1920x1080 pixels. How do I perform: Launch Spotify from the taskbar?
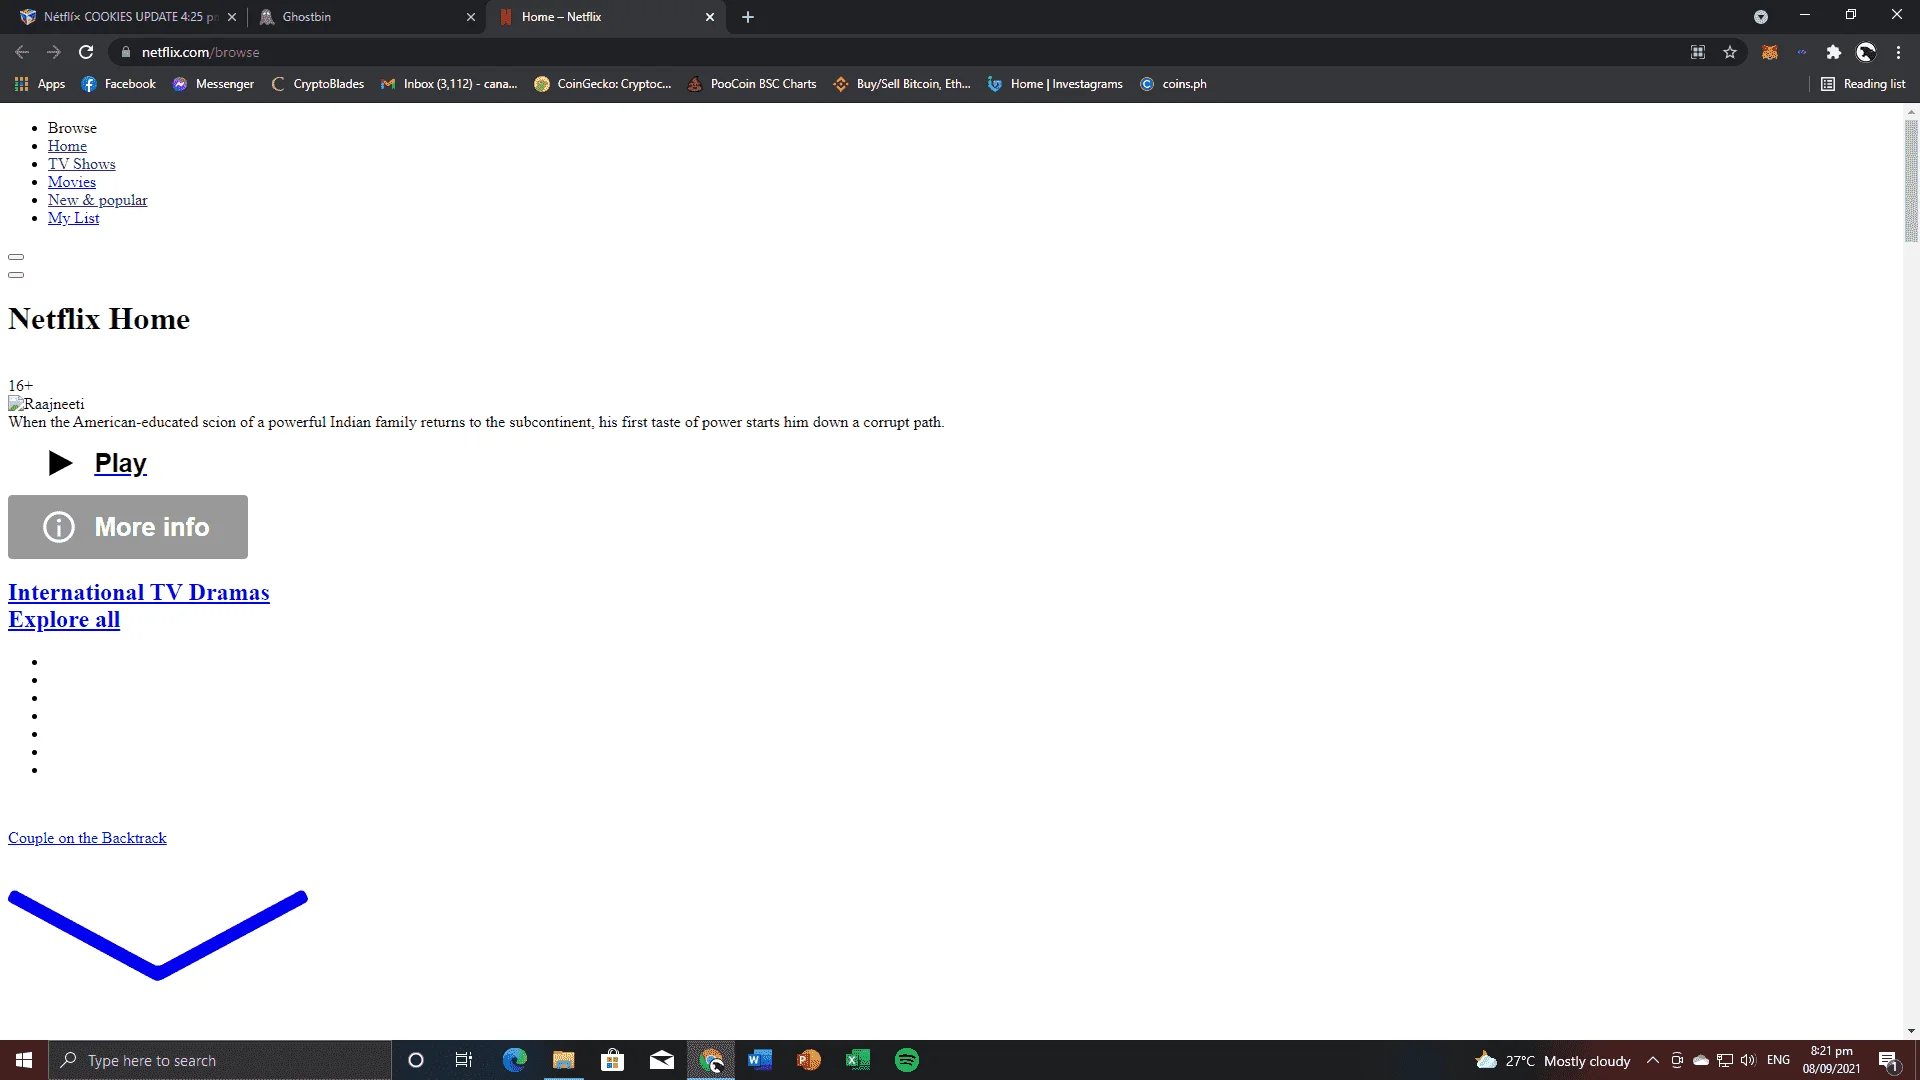coord(907,1060)
